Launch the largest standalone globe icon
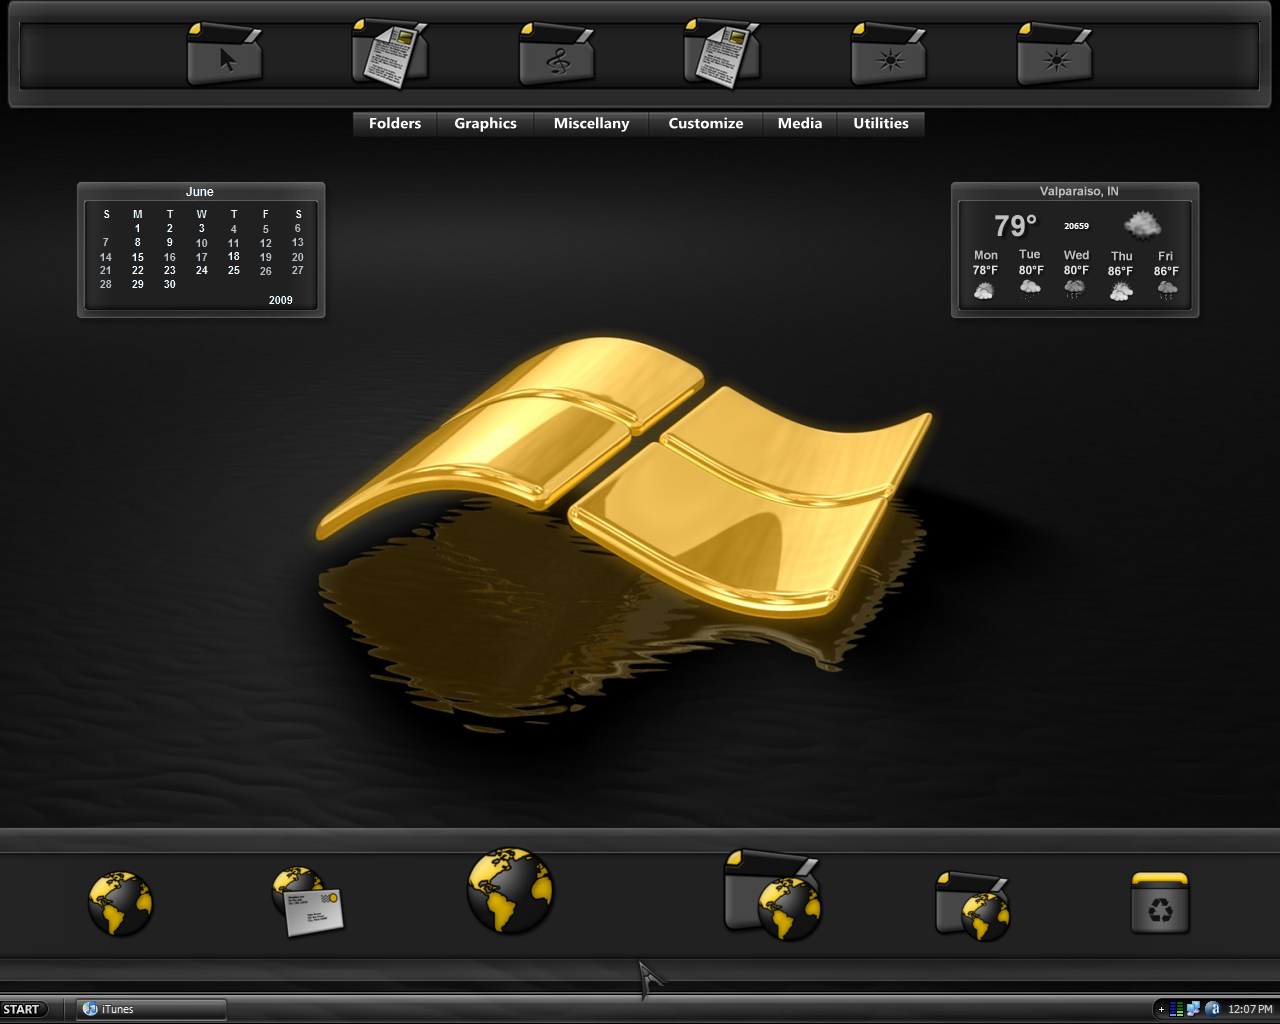The width and height of the screenshot is (1280, 1024). 510,890
